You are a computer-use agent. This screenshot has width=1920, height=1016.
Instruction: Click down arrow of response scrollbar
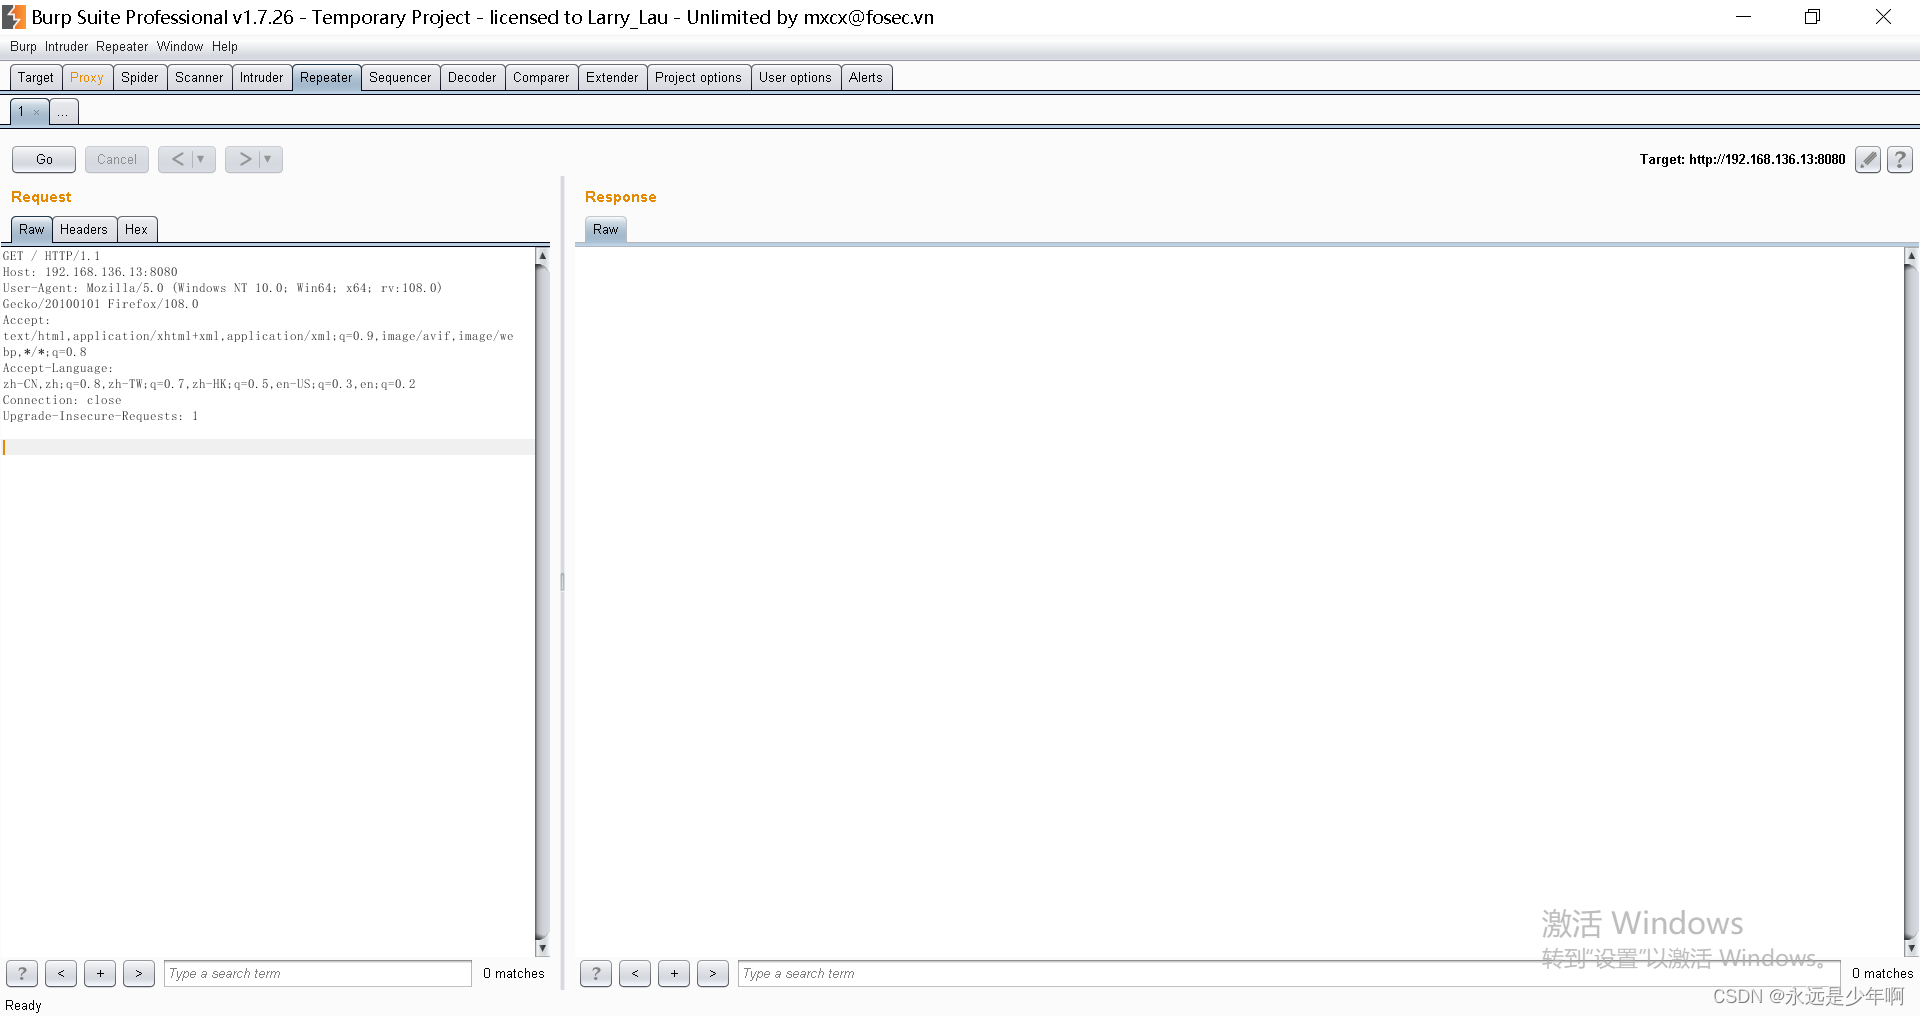click(1911, 947)
